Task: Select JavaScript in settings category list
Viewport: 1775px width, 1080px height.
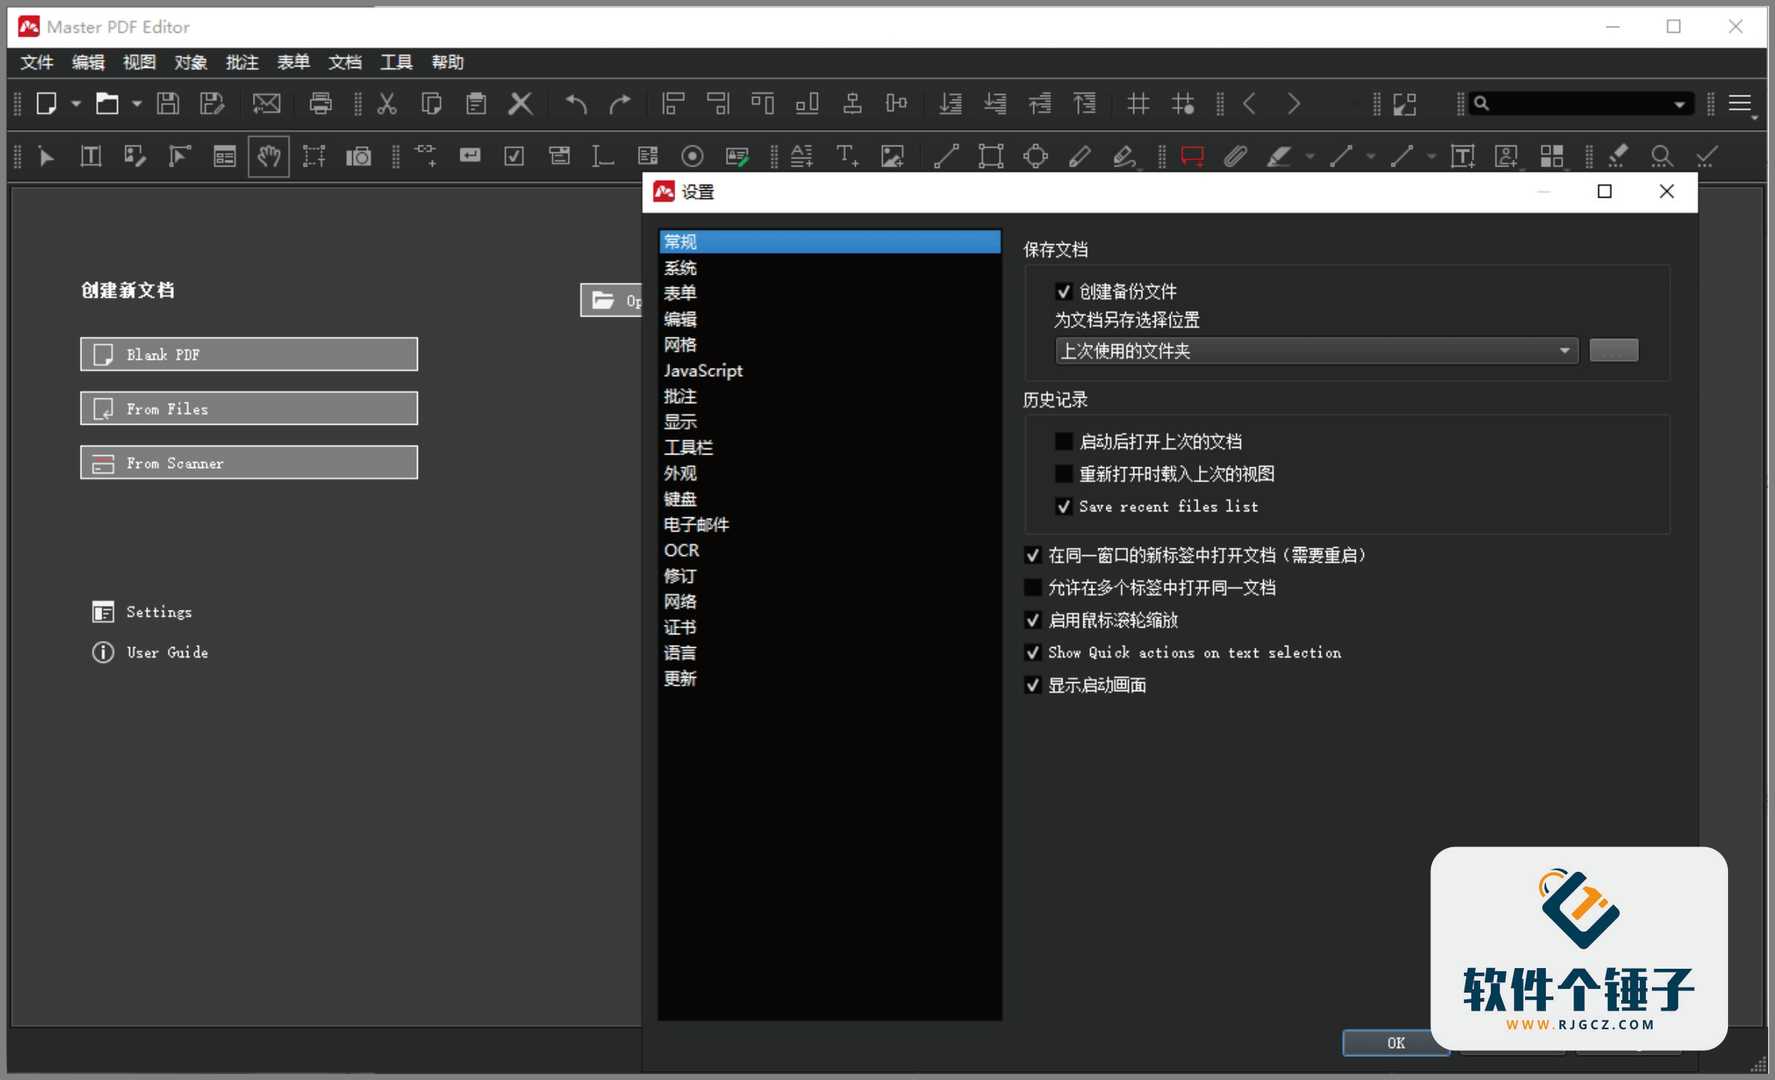Action: 830,370
